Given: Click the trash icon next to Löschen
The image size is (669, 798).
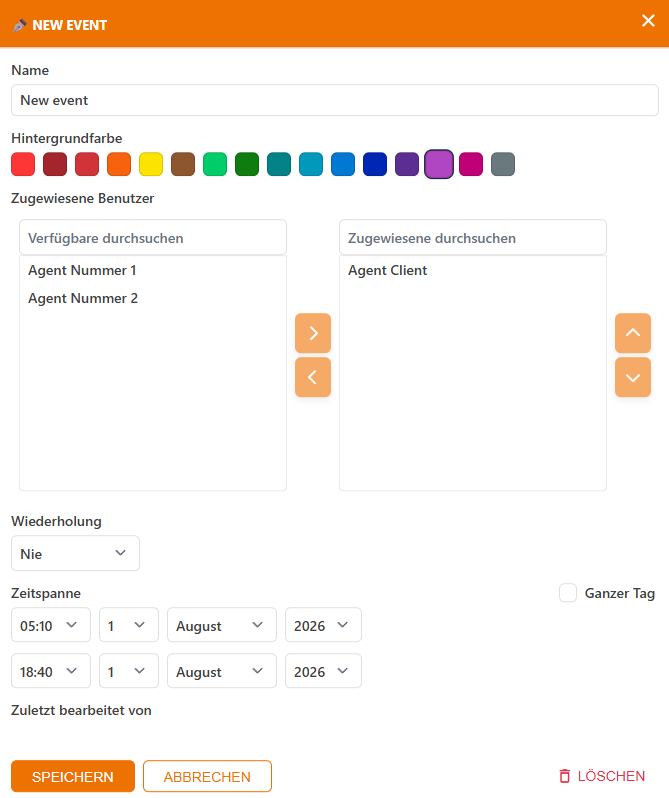Looking at the screenshot, I should tap(565, 776).
